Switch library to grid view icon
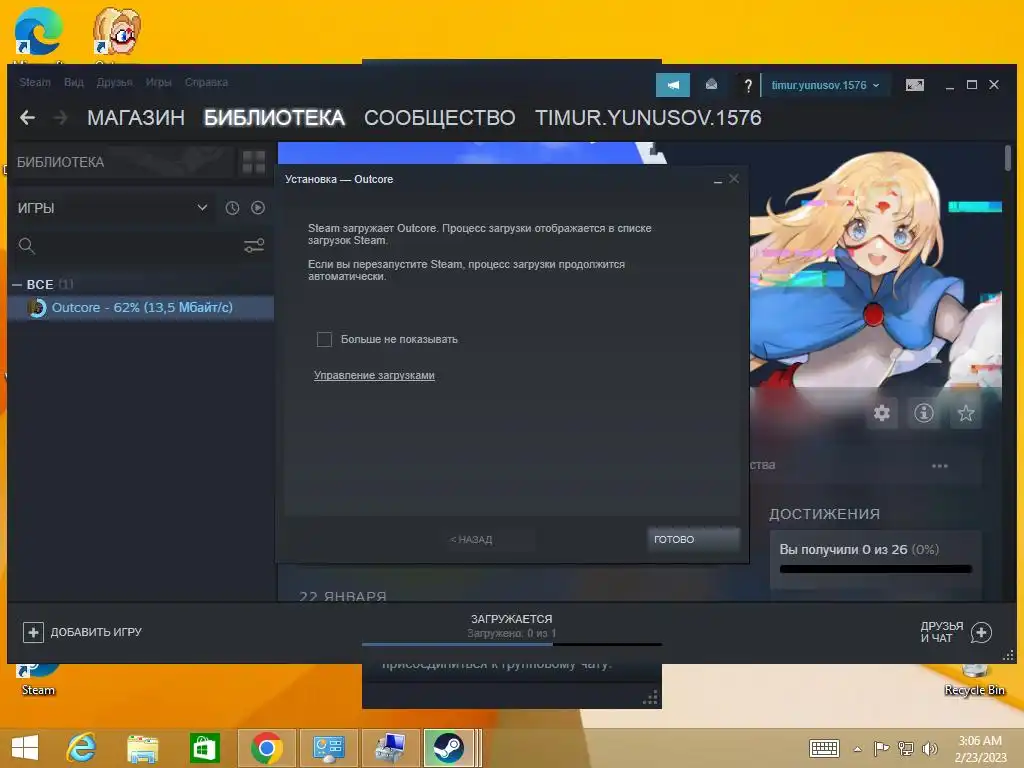1024x768 pixels. point(253,162)
